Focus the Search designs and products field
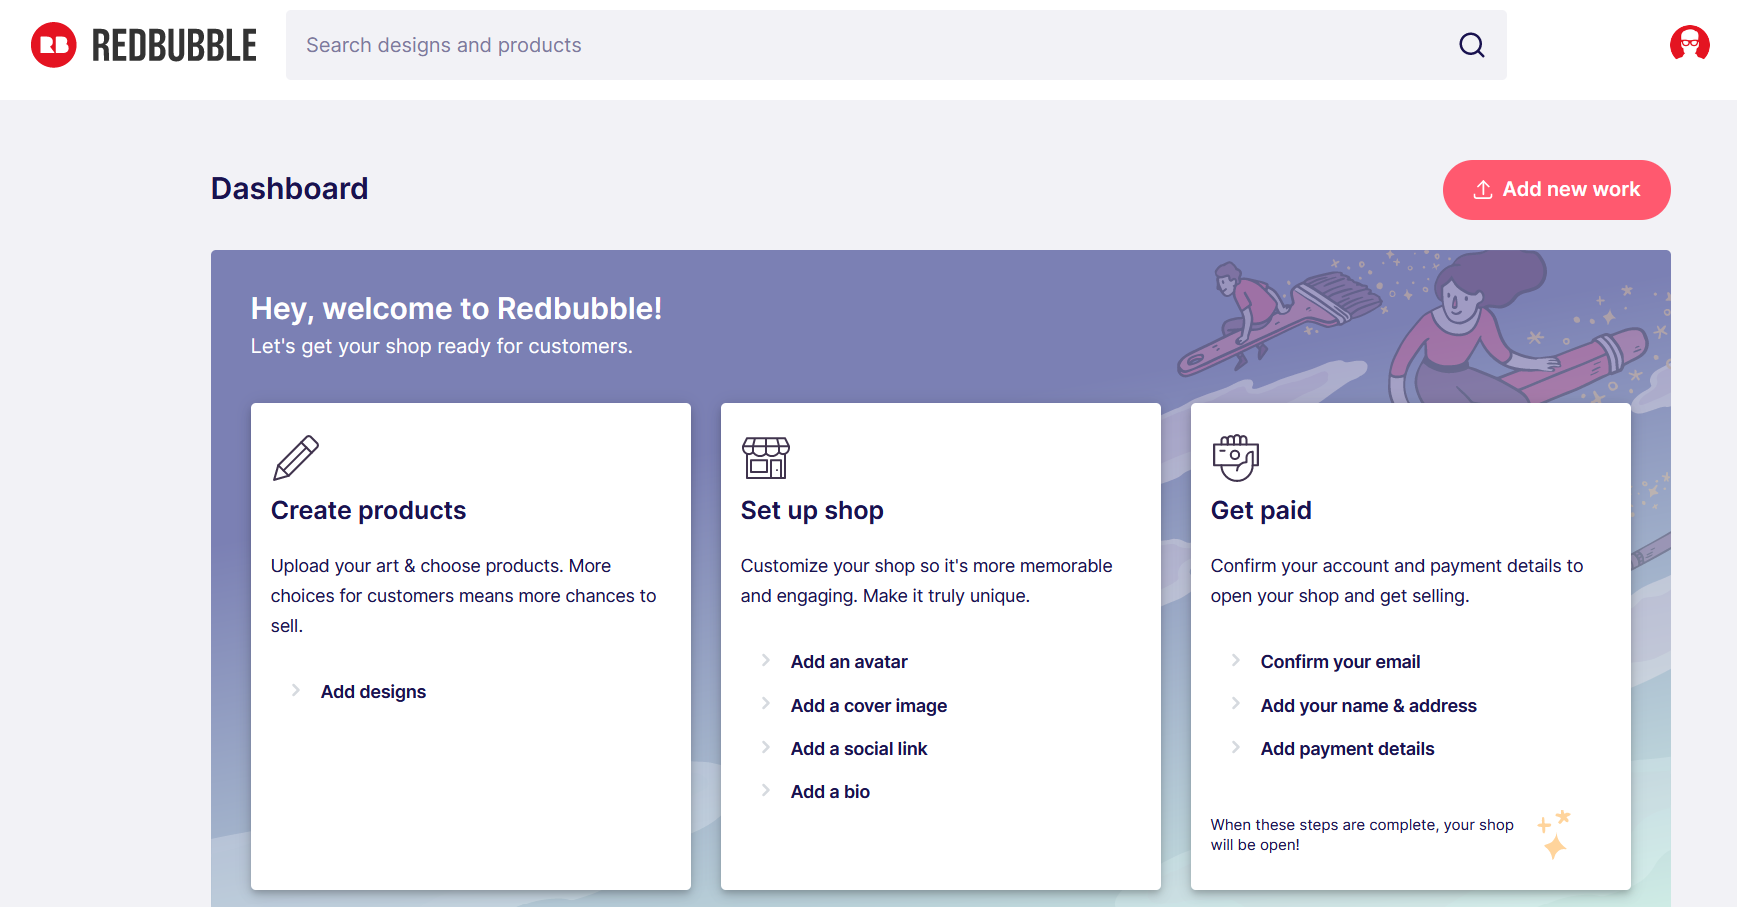 870,45
